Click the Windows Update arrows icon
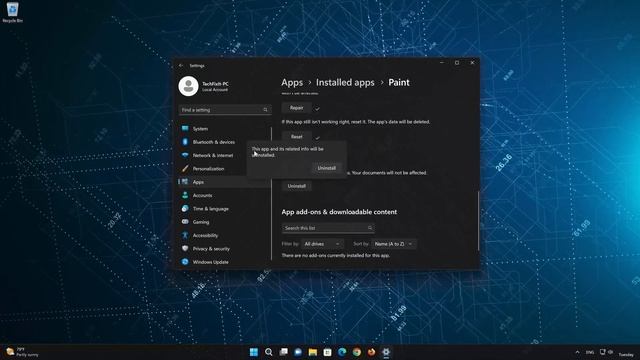 (185, 262)
